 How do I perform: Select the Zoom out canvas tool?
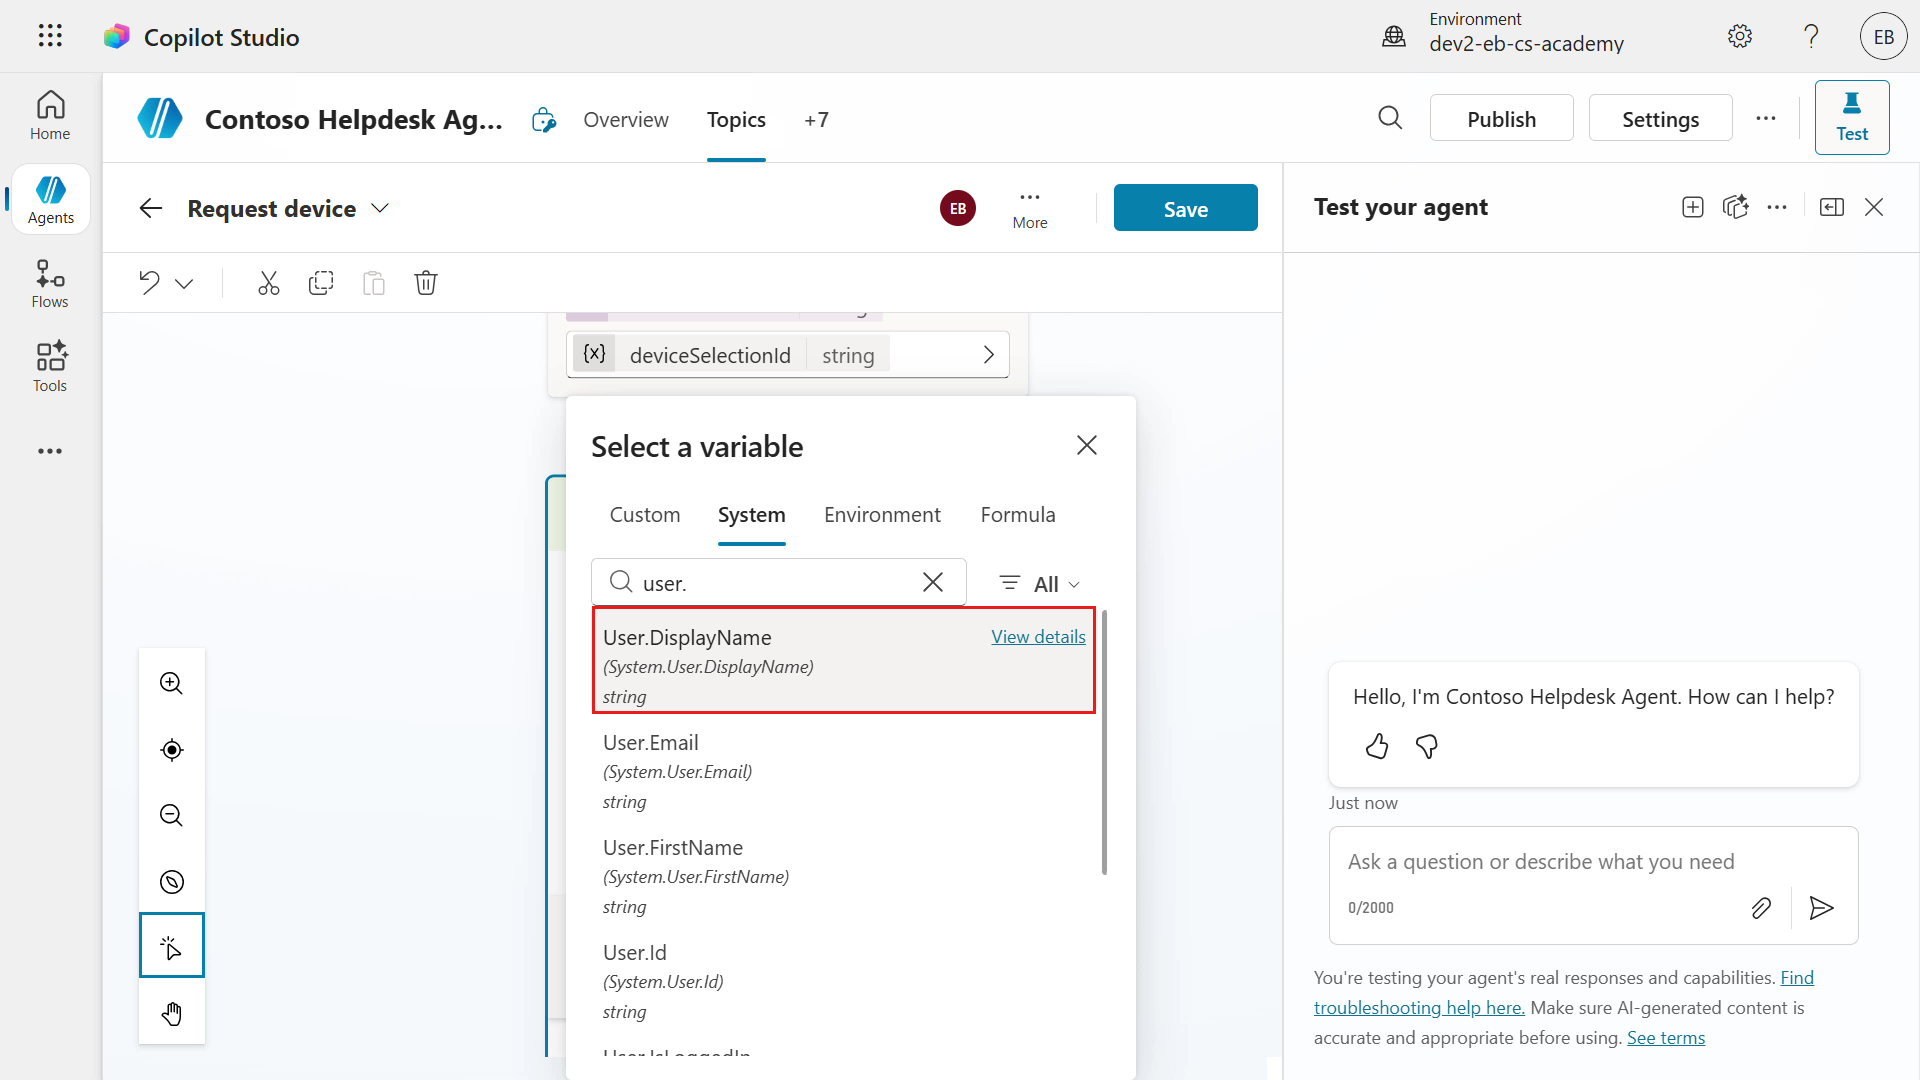pyautogui.click(x=171, y=815)
